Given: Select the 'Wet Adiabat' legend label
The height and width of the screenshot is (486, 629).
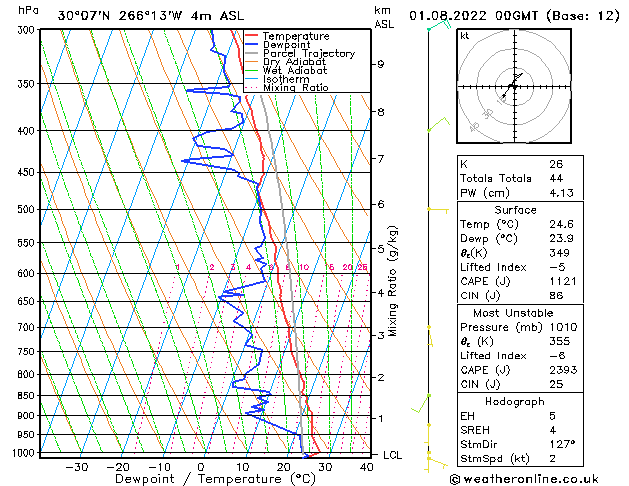Looking at the screenshot, I should pyautogui.click(x=295, y=70).
